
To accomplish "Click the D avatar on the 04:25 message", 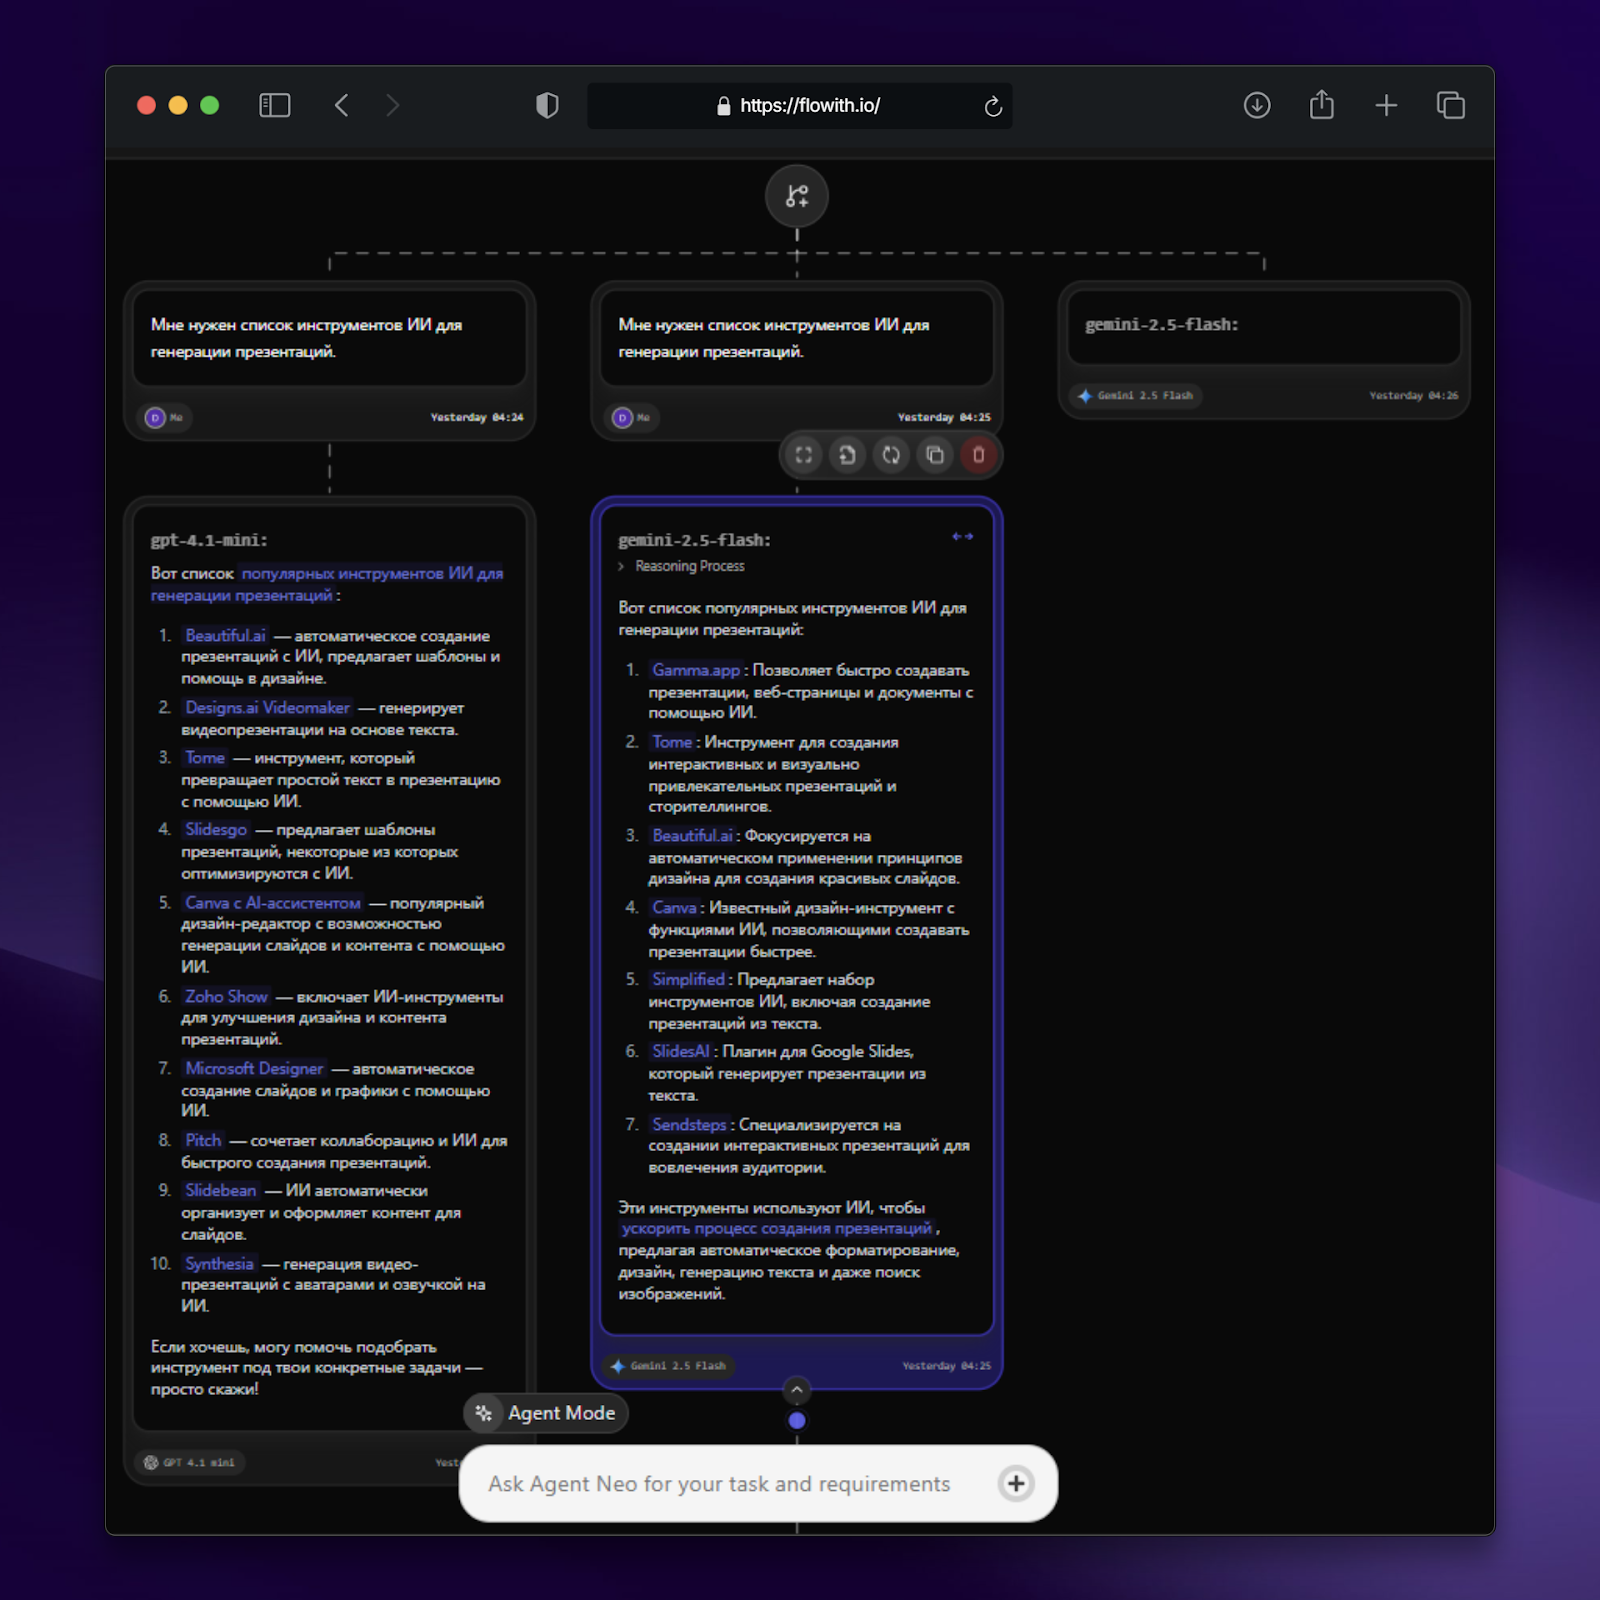I will pyautogui.click(x=622, y=418).
